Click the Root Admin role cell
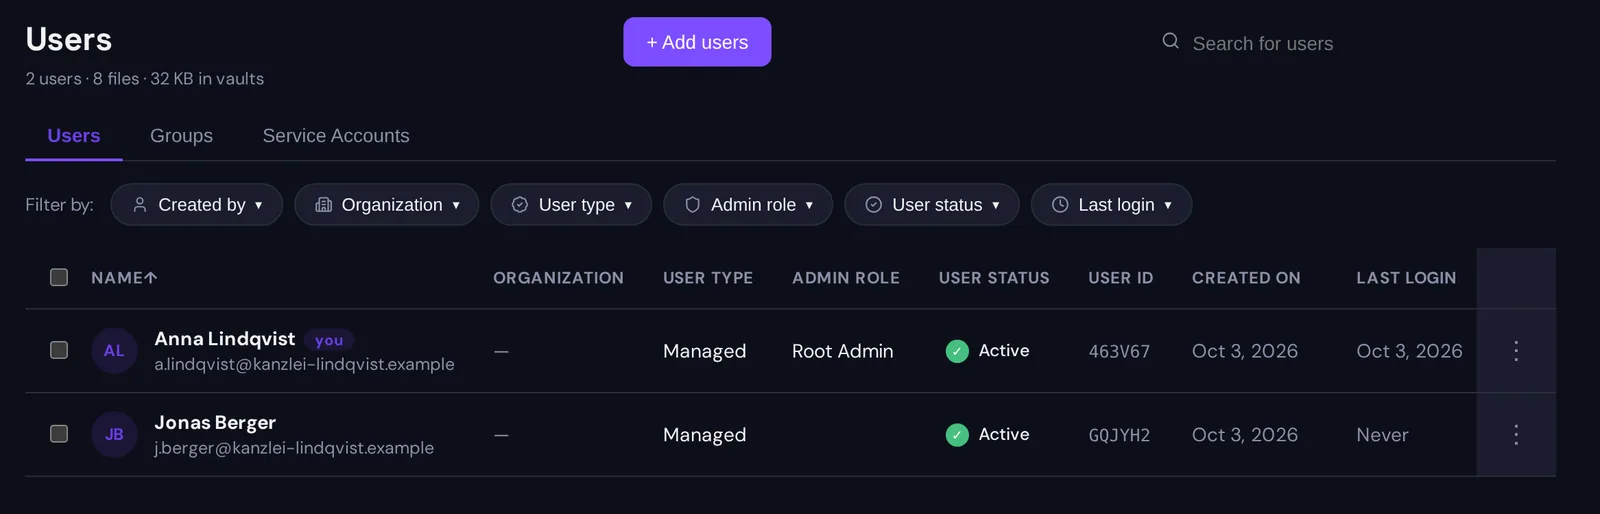Image resolution: width=1600 pixels, height=514 pixels. pyautogui.click(x=843, y=351)
